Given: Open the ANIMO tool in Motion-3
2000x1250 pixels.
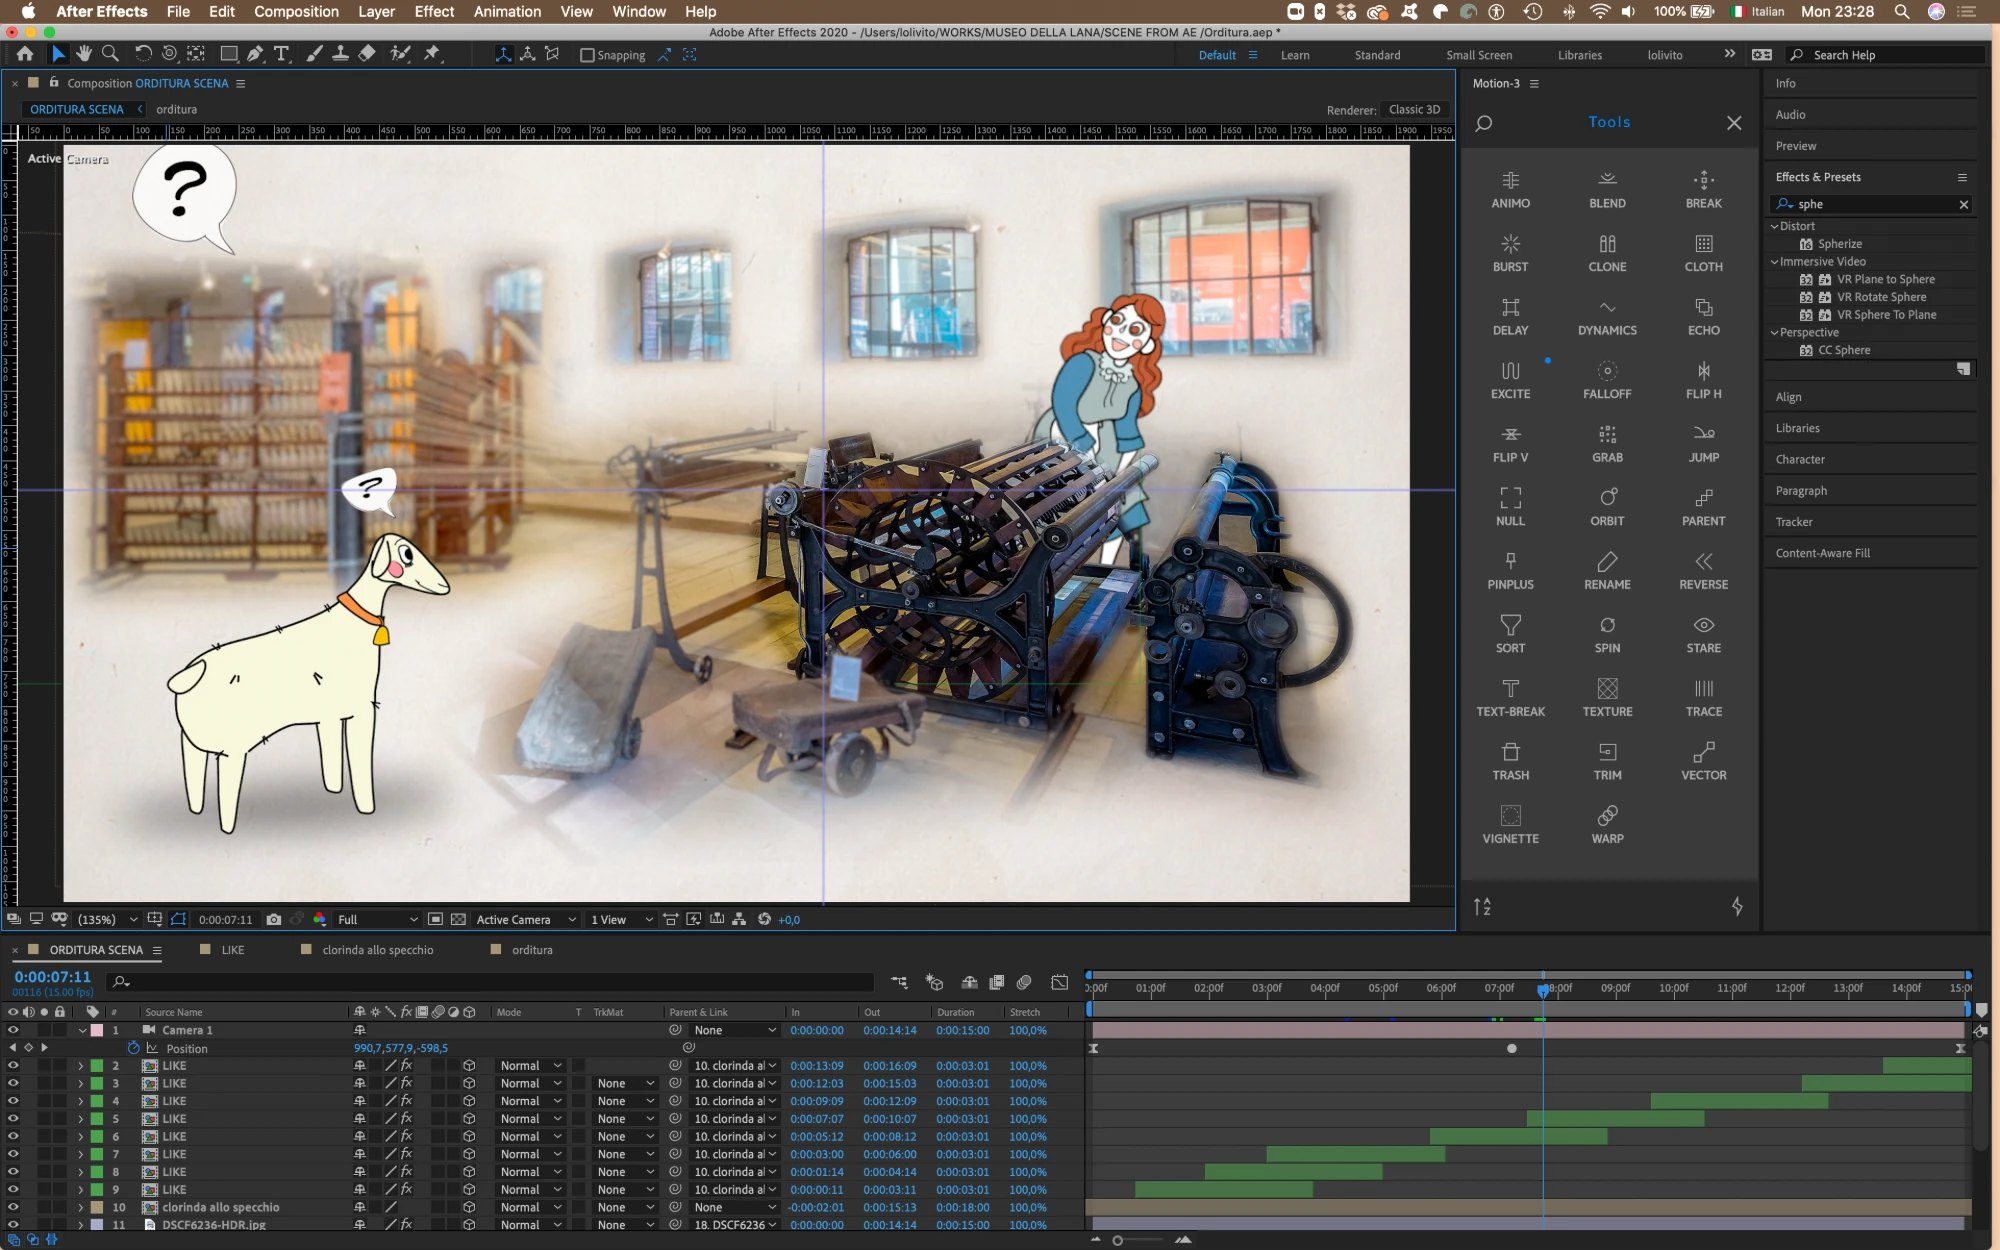Looking at the screenshot, I should click(x=1510, y=189).
